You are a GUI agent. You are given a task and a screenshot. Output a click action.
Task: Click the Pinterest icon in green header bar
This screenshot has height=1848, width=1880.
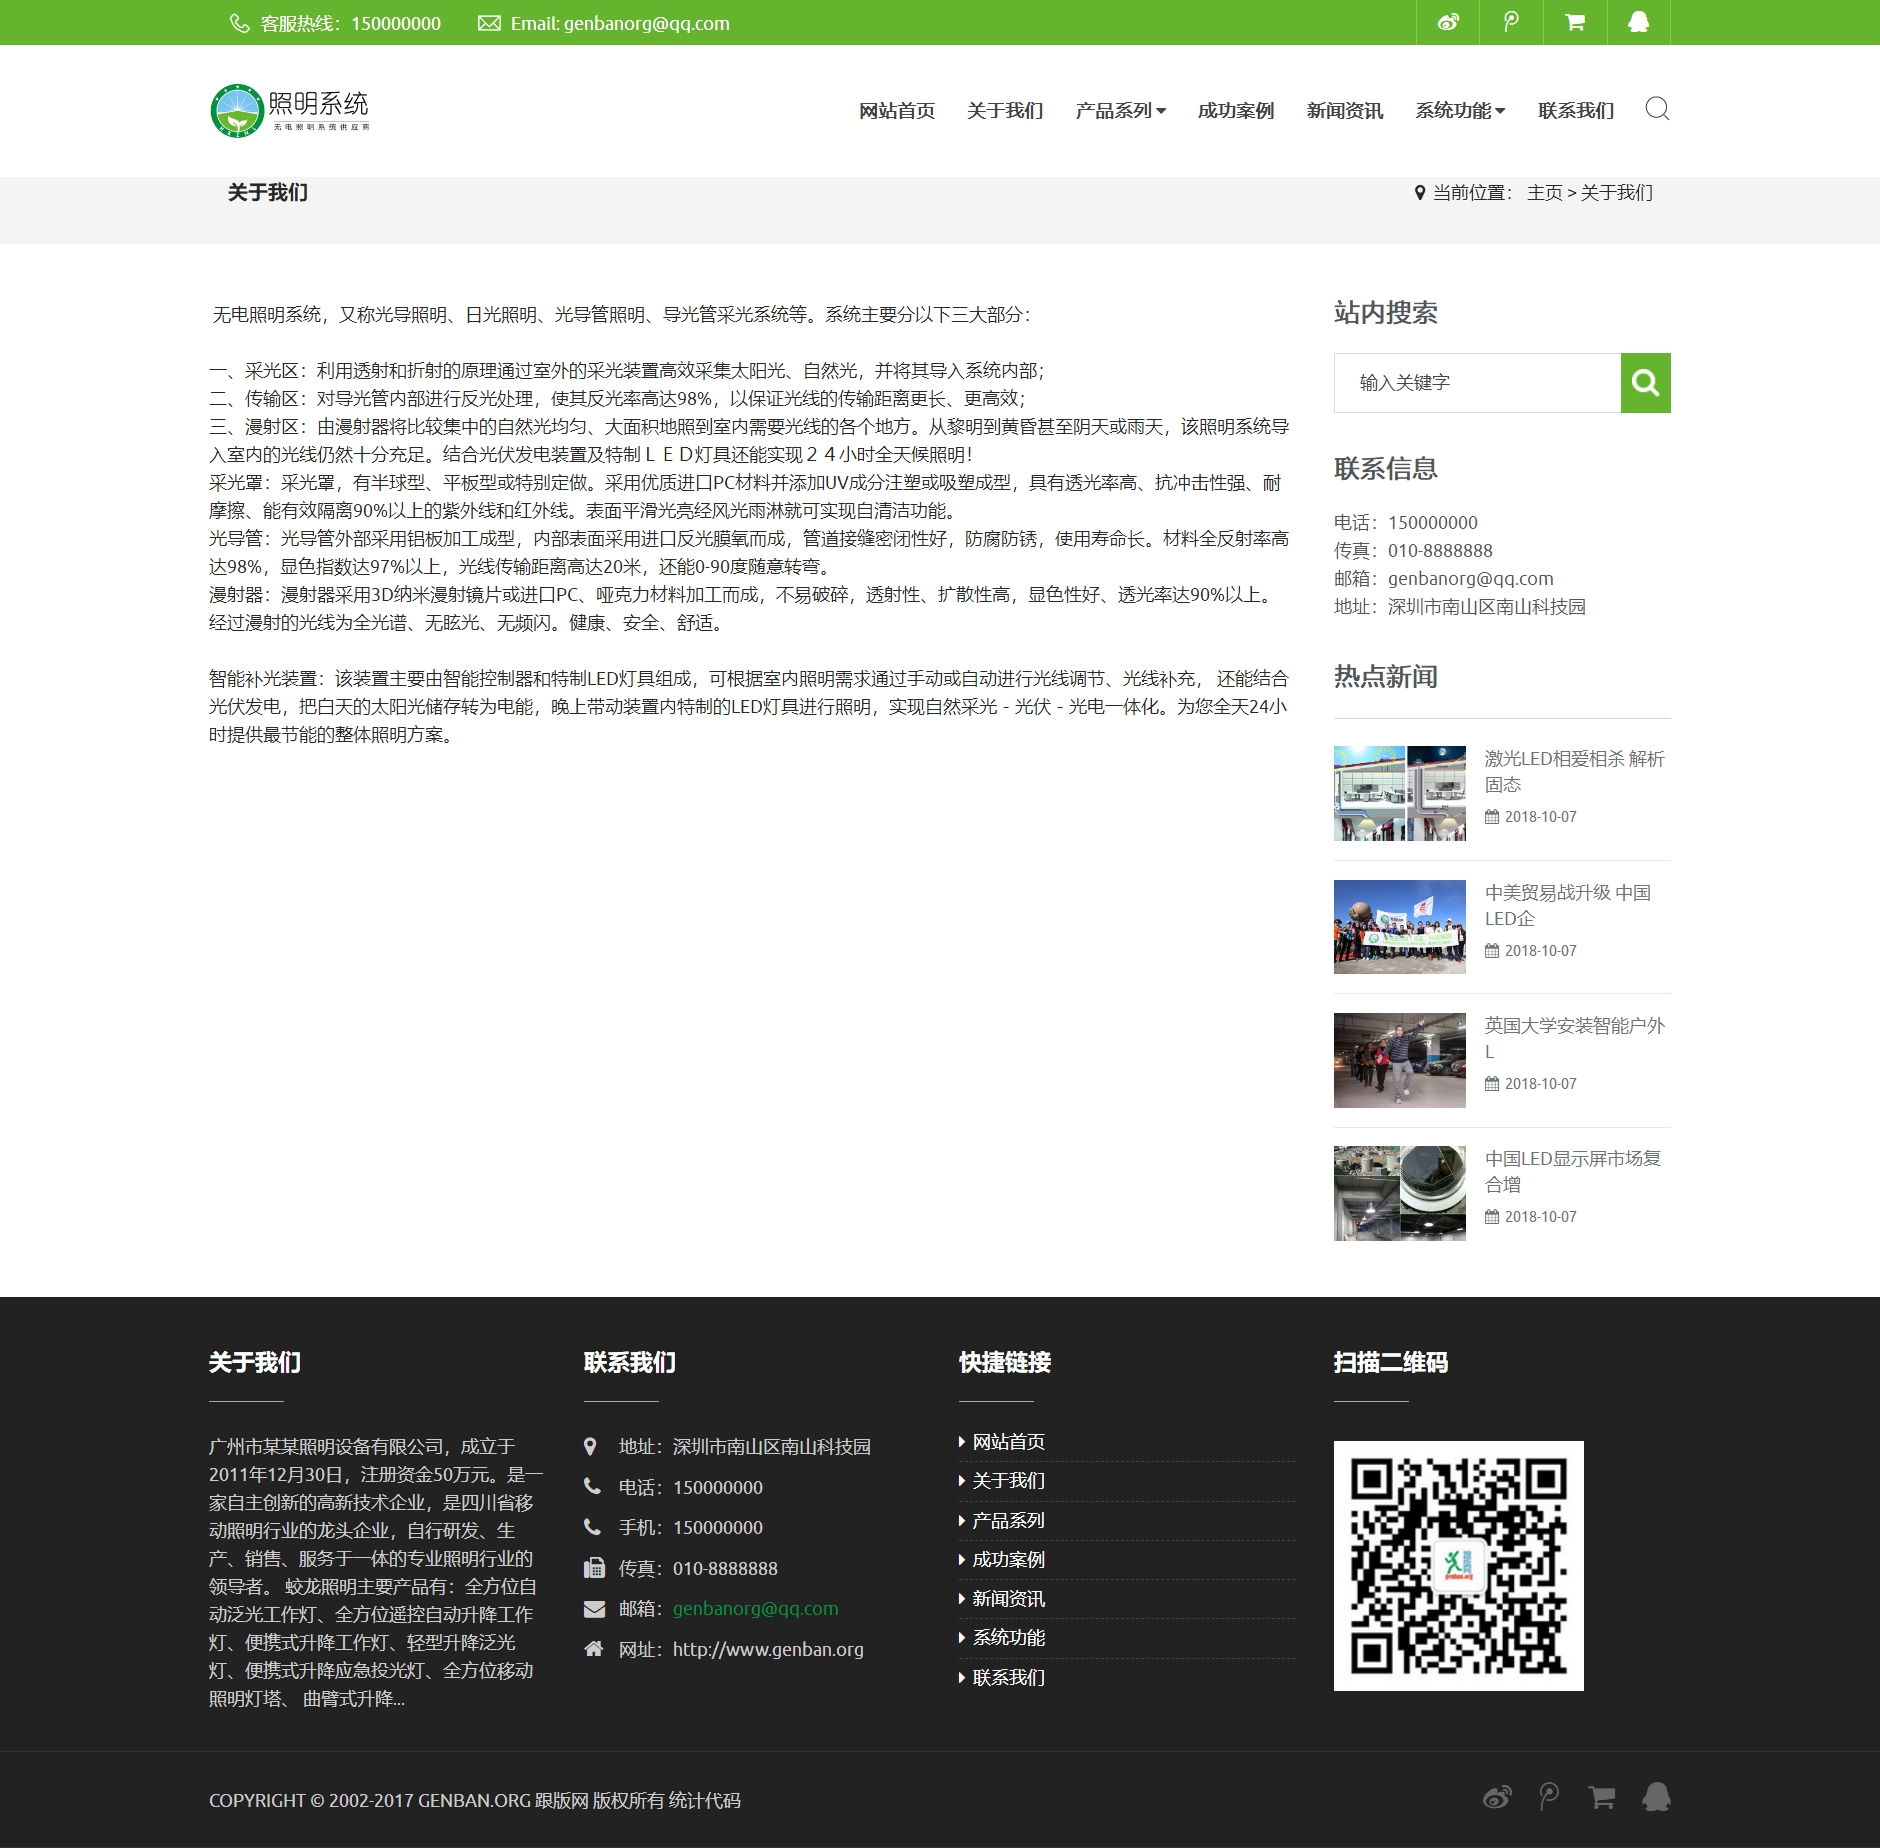tap(1509, 21)
